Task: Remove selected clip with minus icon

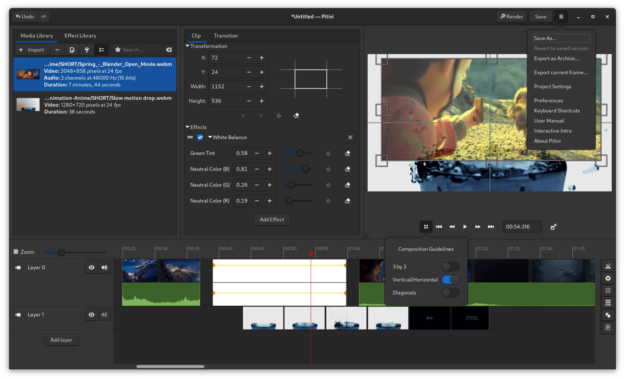Action: [x=57, y=50]
